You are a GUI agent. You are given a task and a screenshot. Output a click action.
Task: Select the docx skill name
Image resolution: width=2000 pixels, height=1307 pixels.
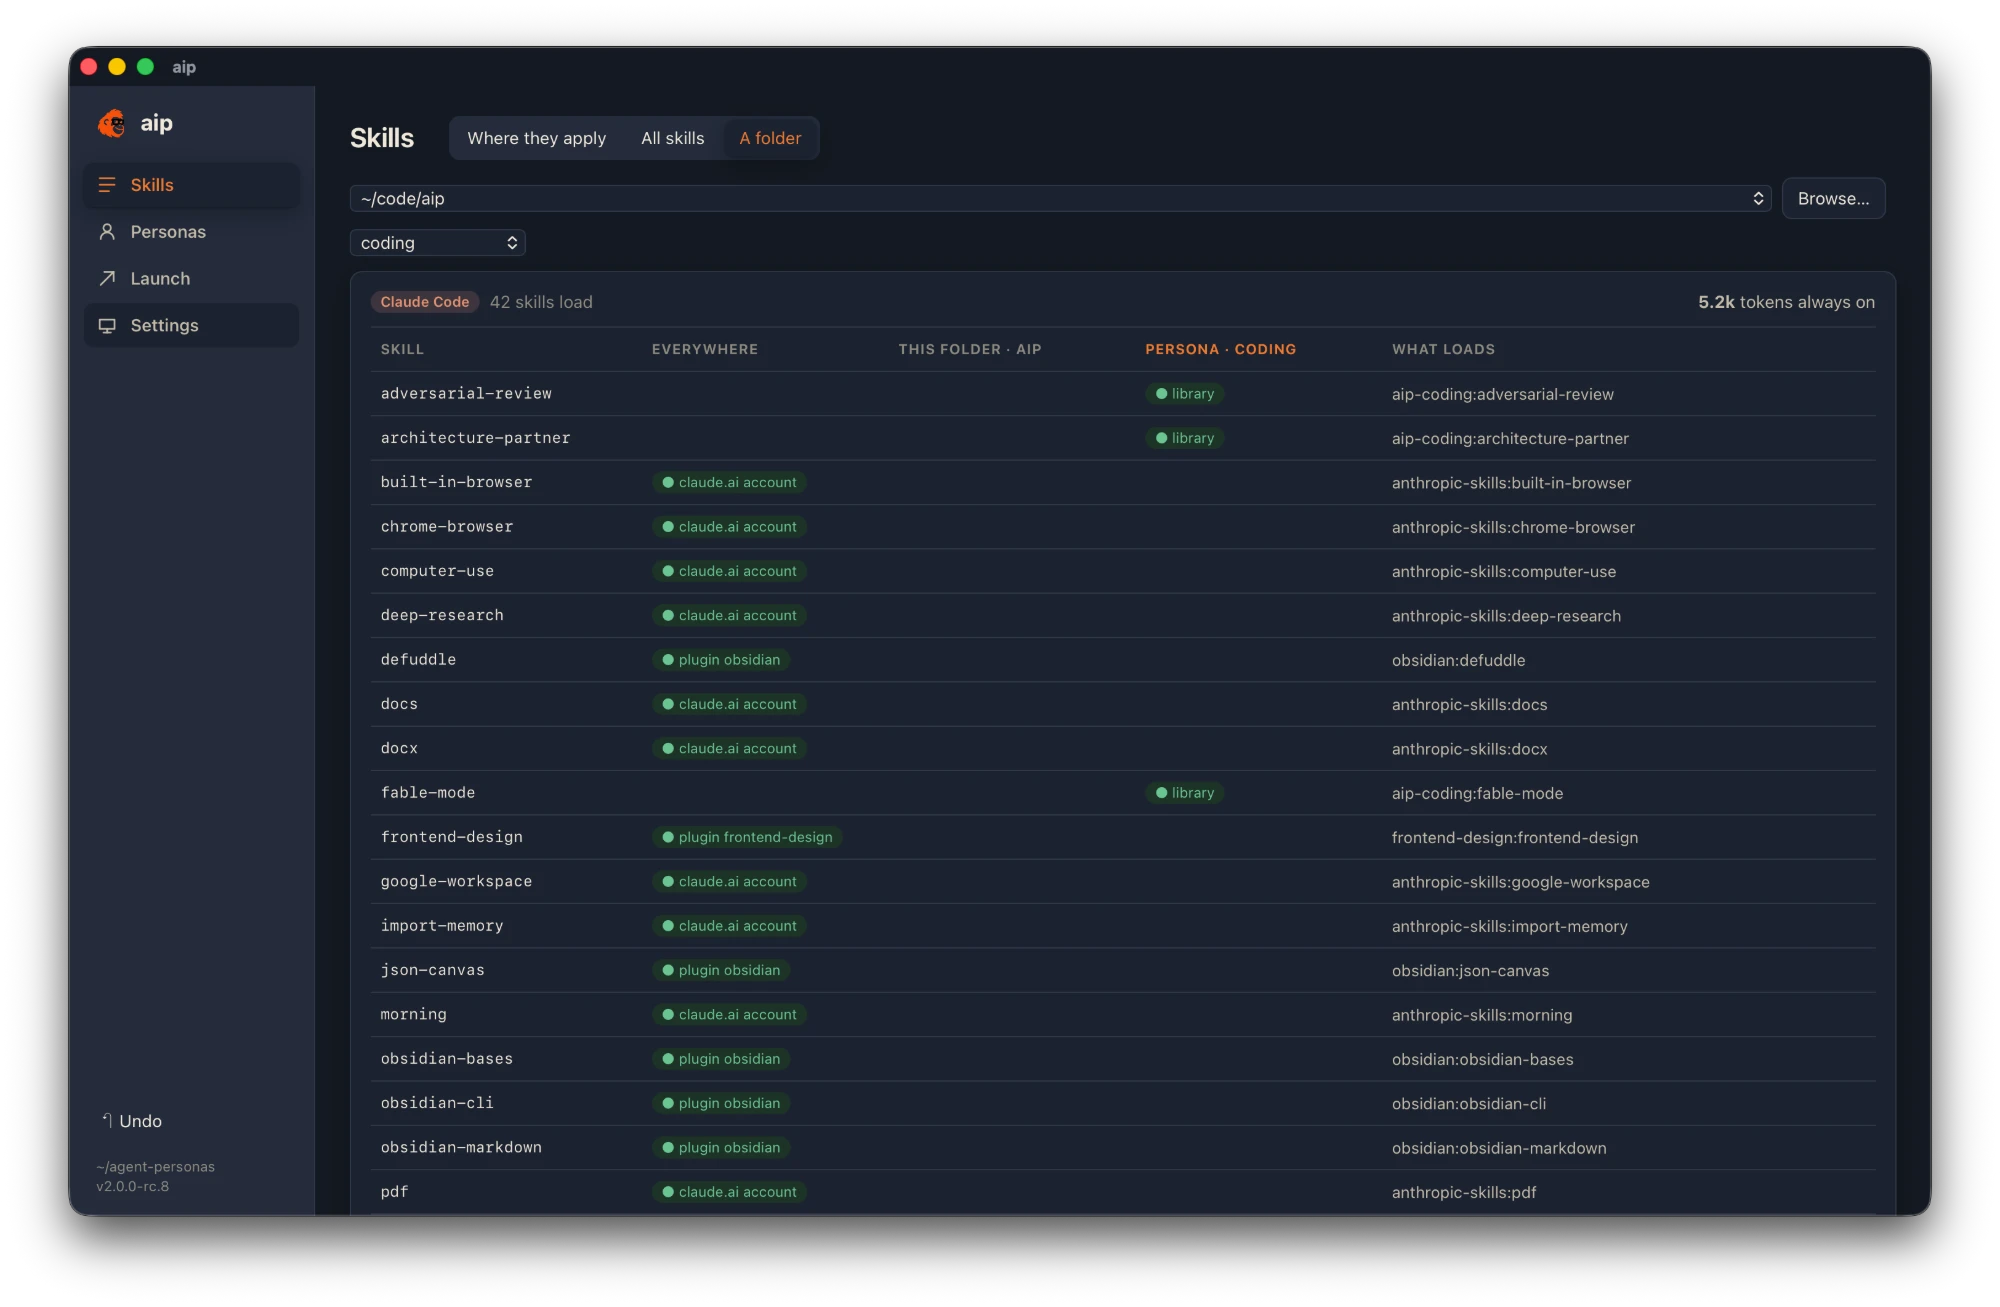click(x=399, y=748)
